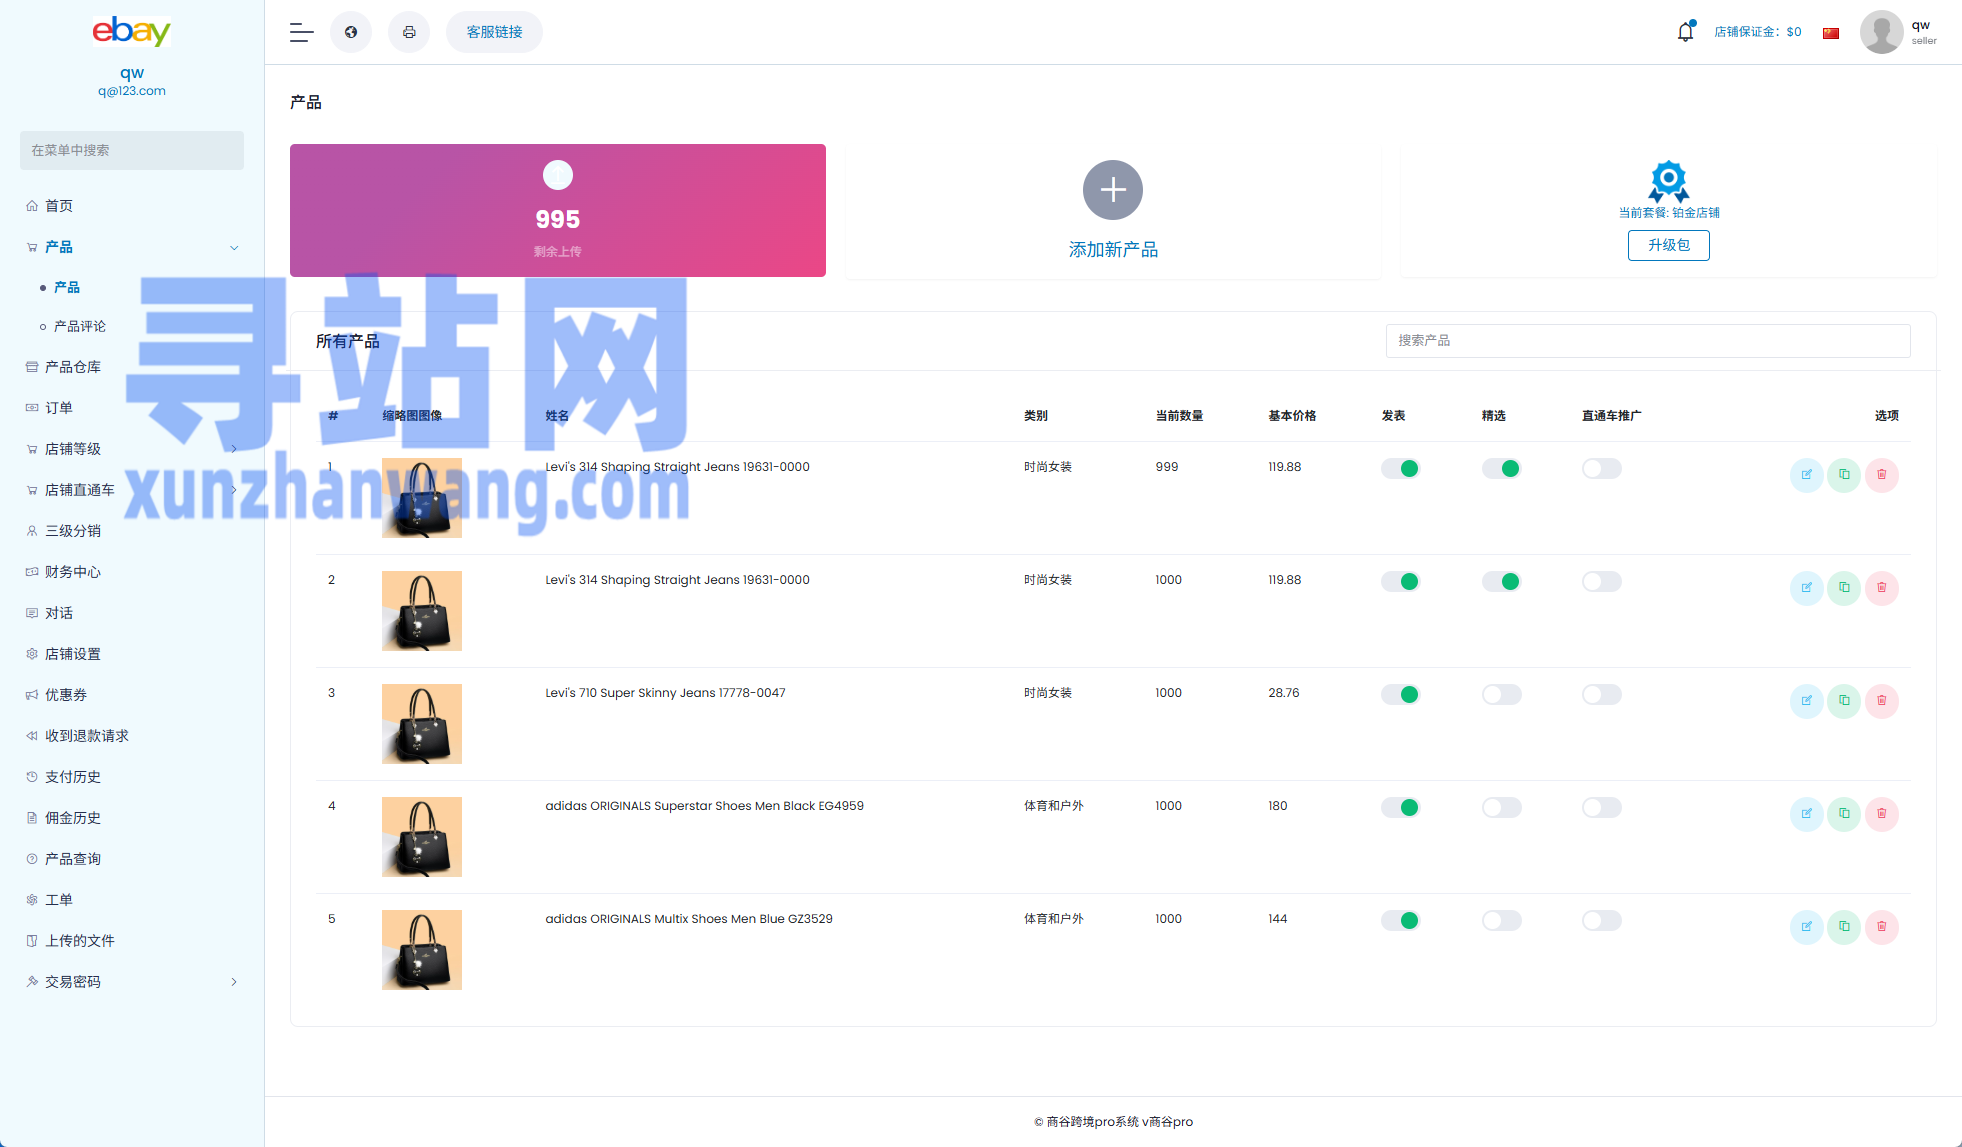
Task: Delete adidas Multix Shoes product
Action: [x=1882, y=927]
